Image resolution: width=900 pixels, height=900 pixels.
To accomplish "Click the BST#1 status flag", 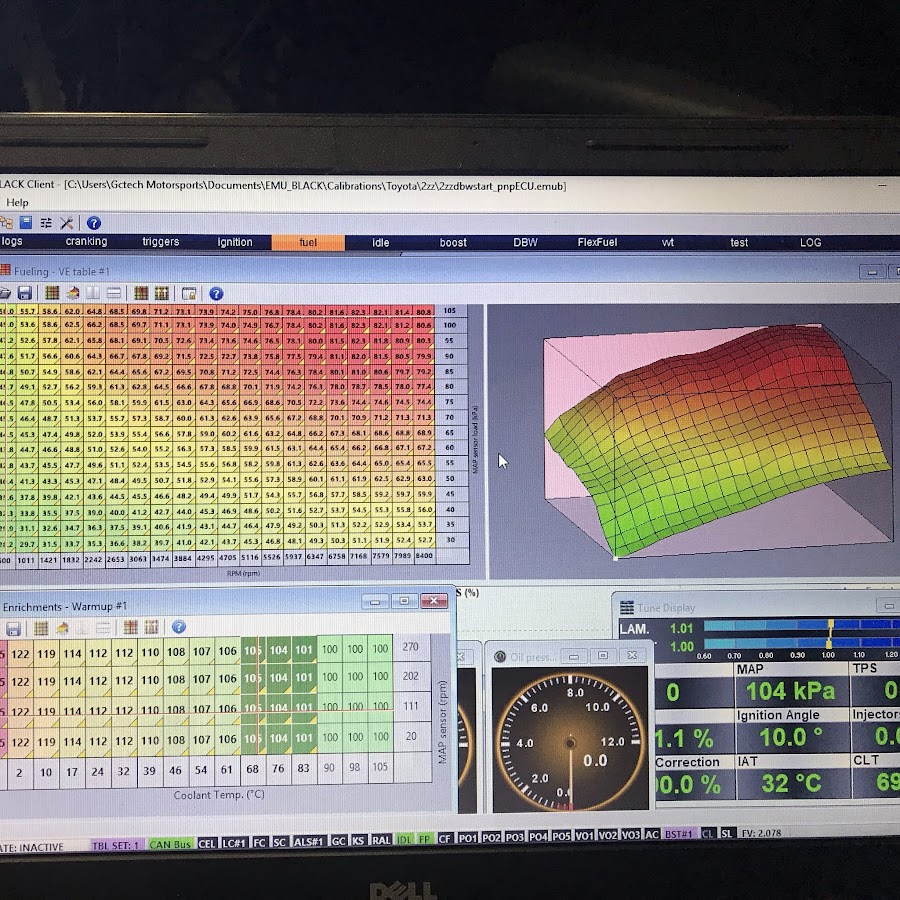I will click(679, 834).
